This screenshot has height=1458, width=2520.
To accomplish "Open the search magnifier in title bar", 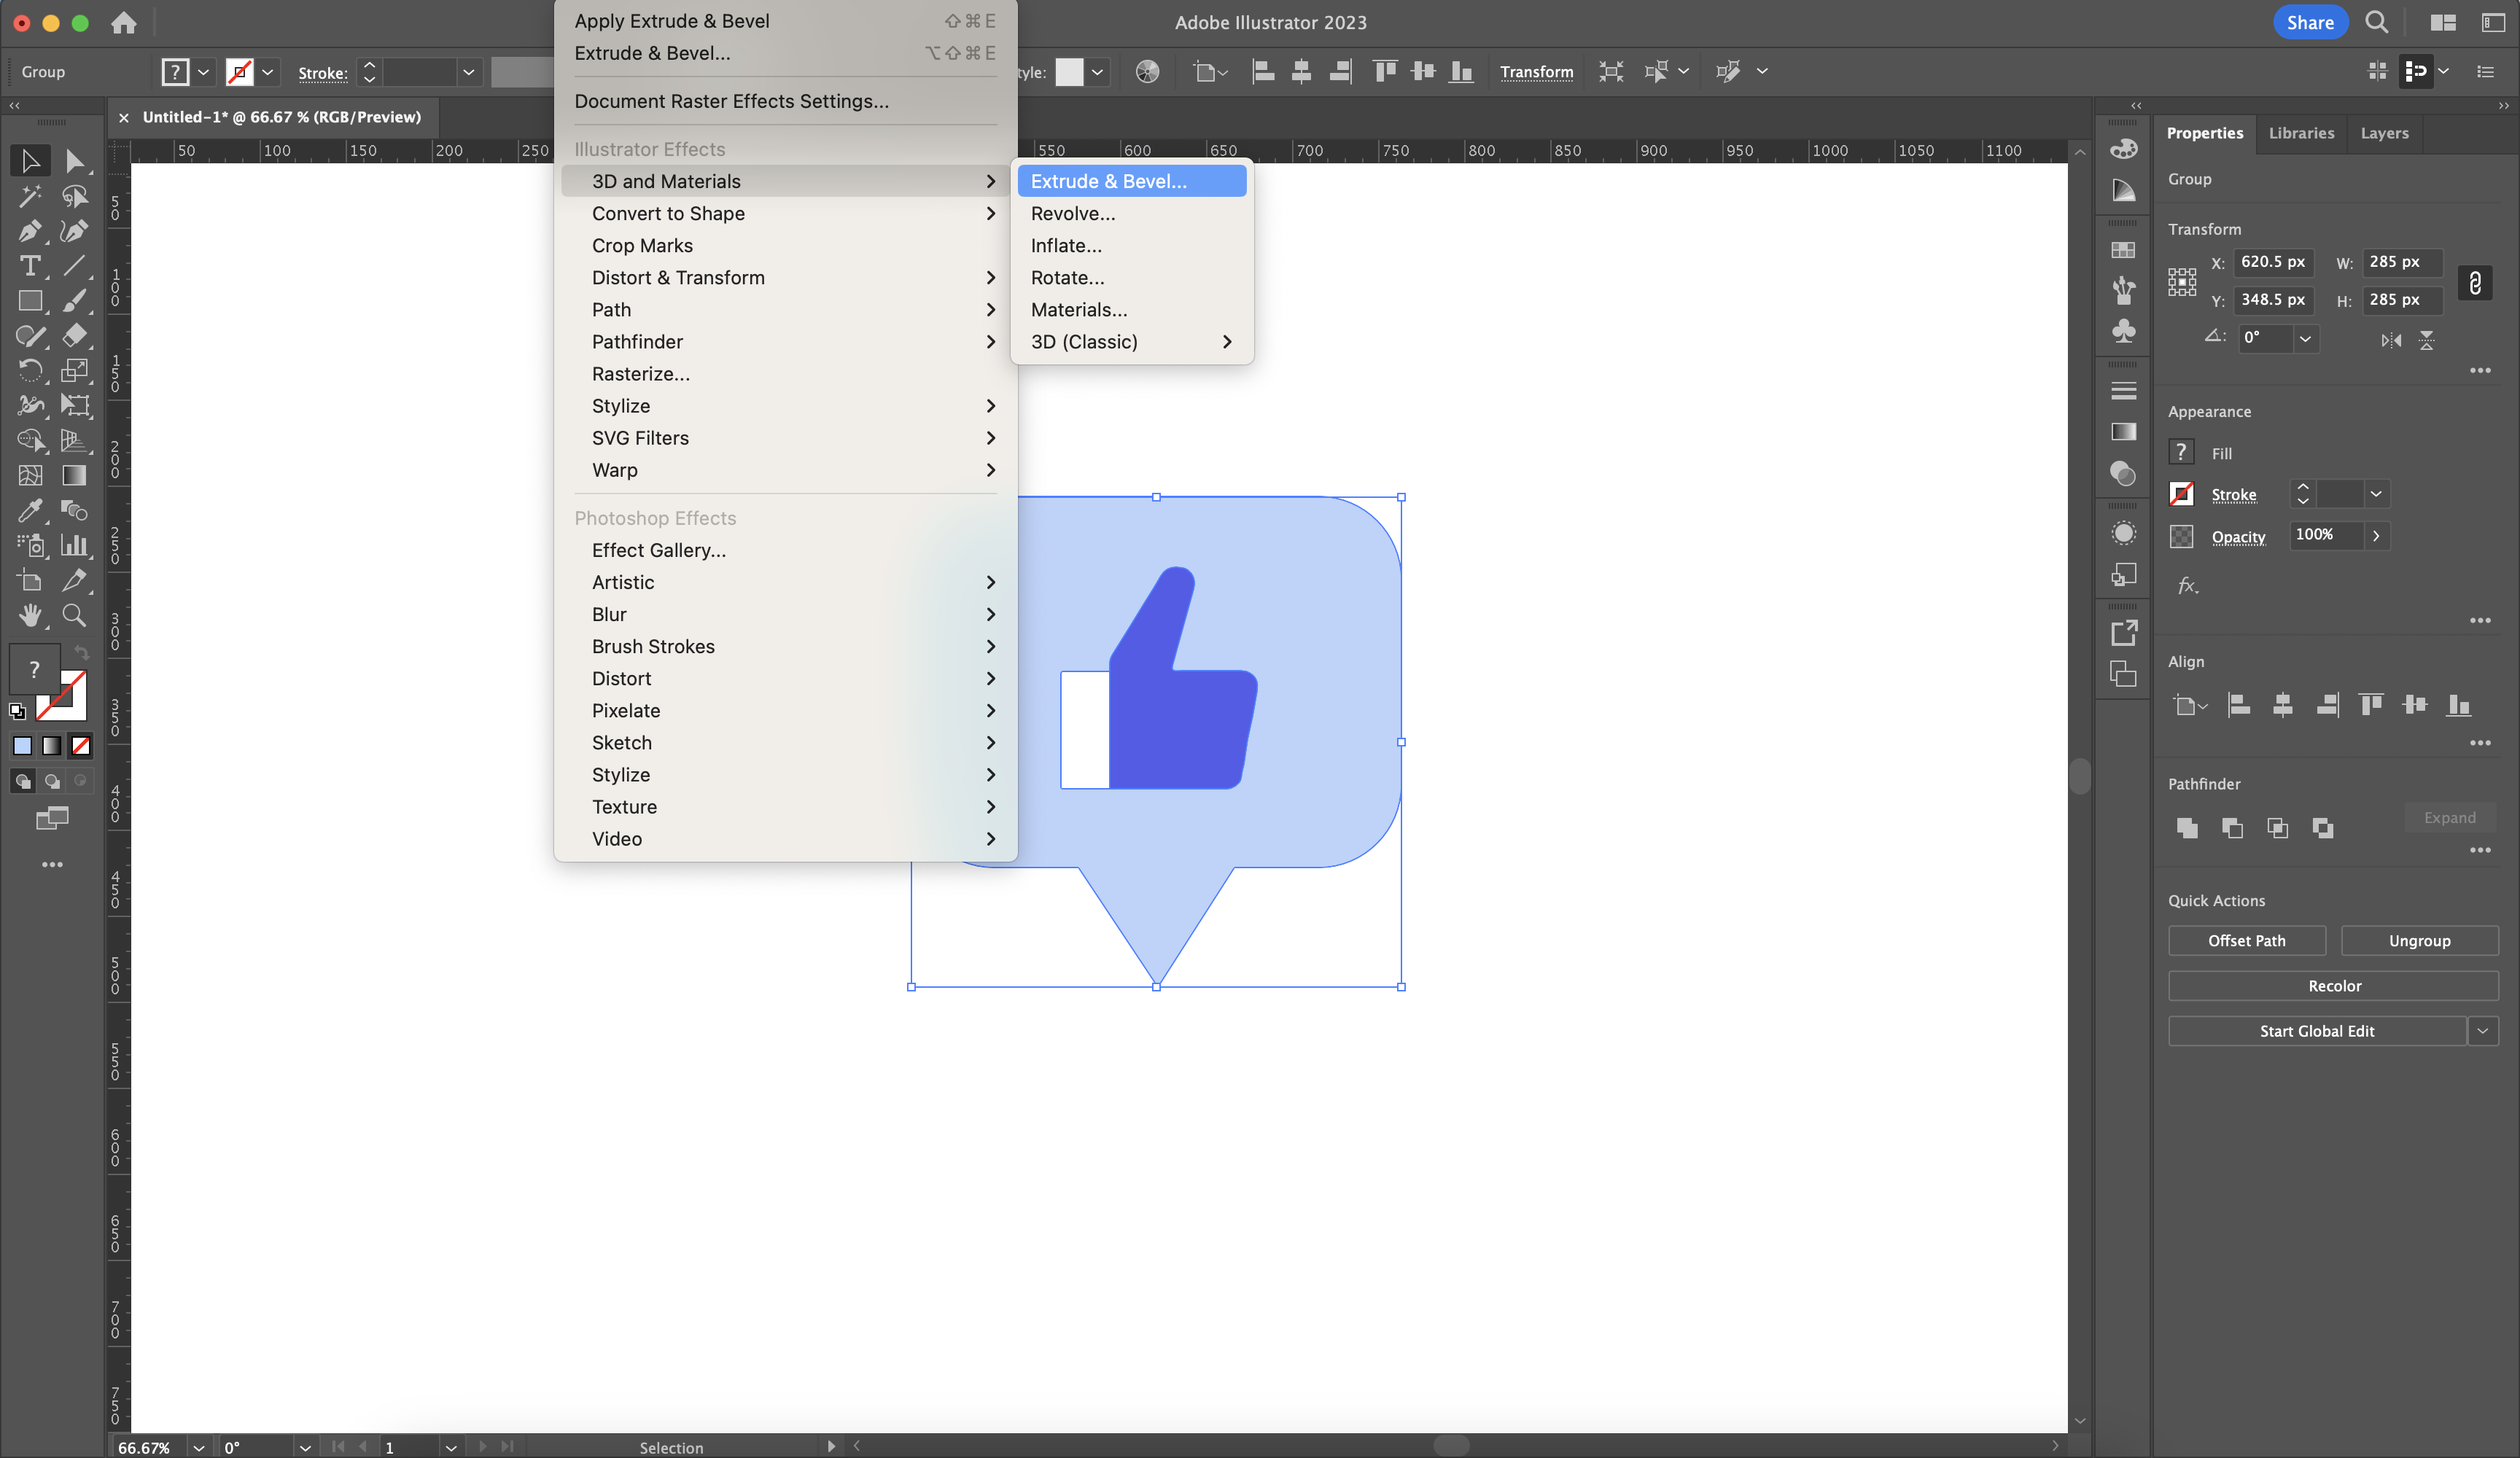I will point(2377,22).
